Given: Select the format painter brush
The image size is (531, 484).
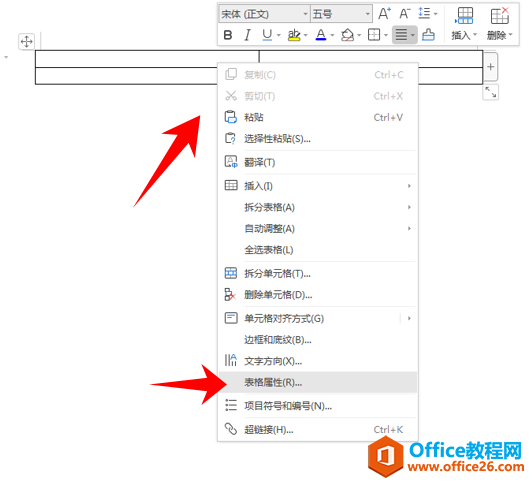Looking at the screenshot, I should coord(428,35).
